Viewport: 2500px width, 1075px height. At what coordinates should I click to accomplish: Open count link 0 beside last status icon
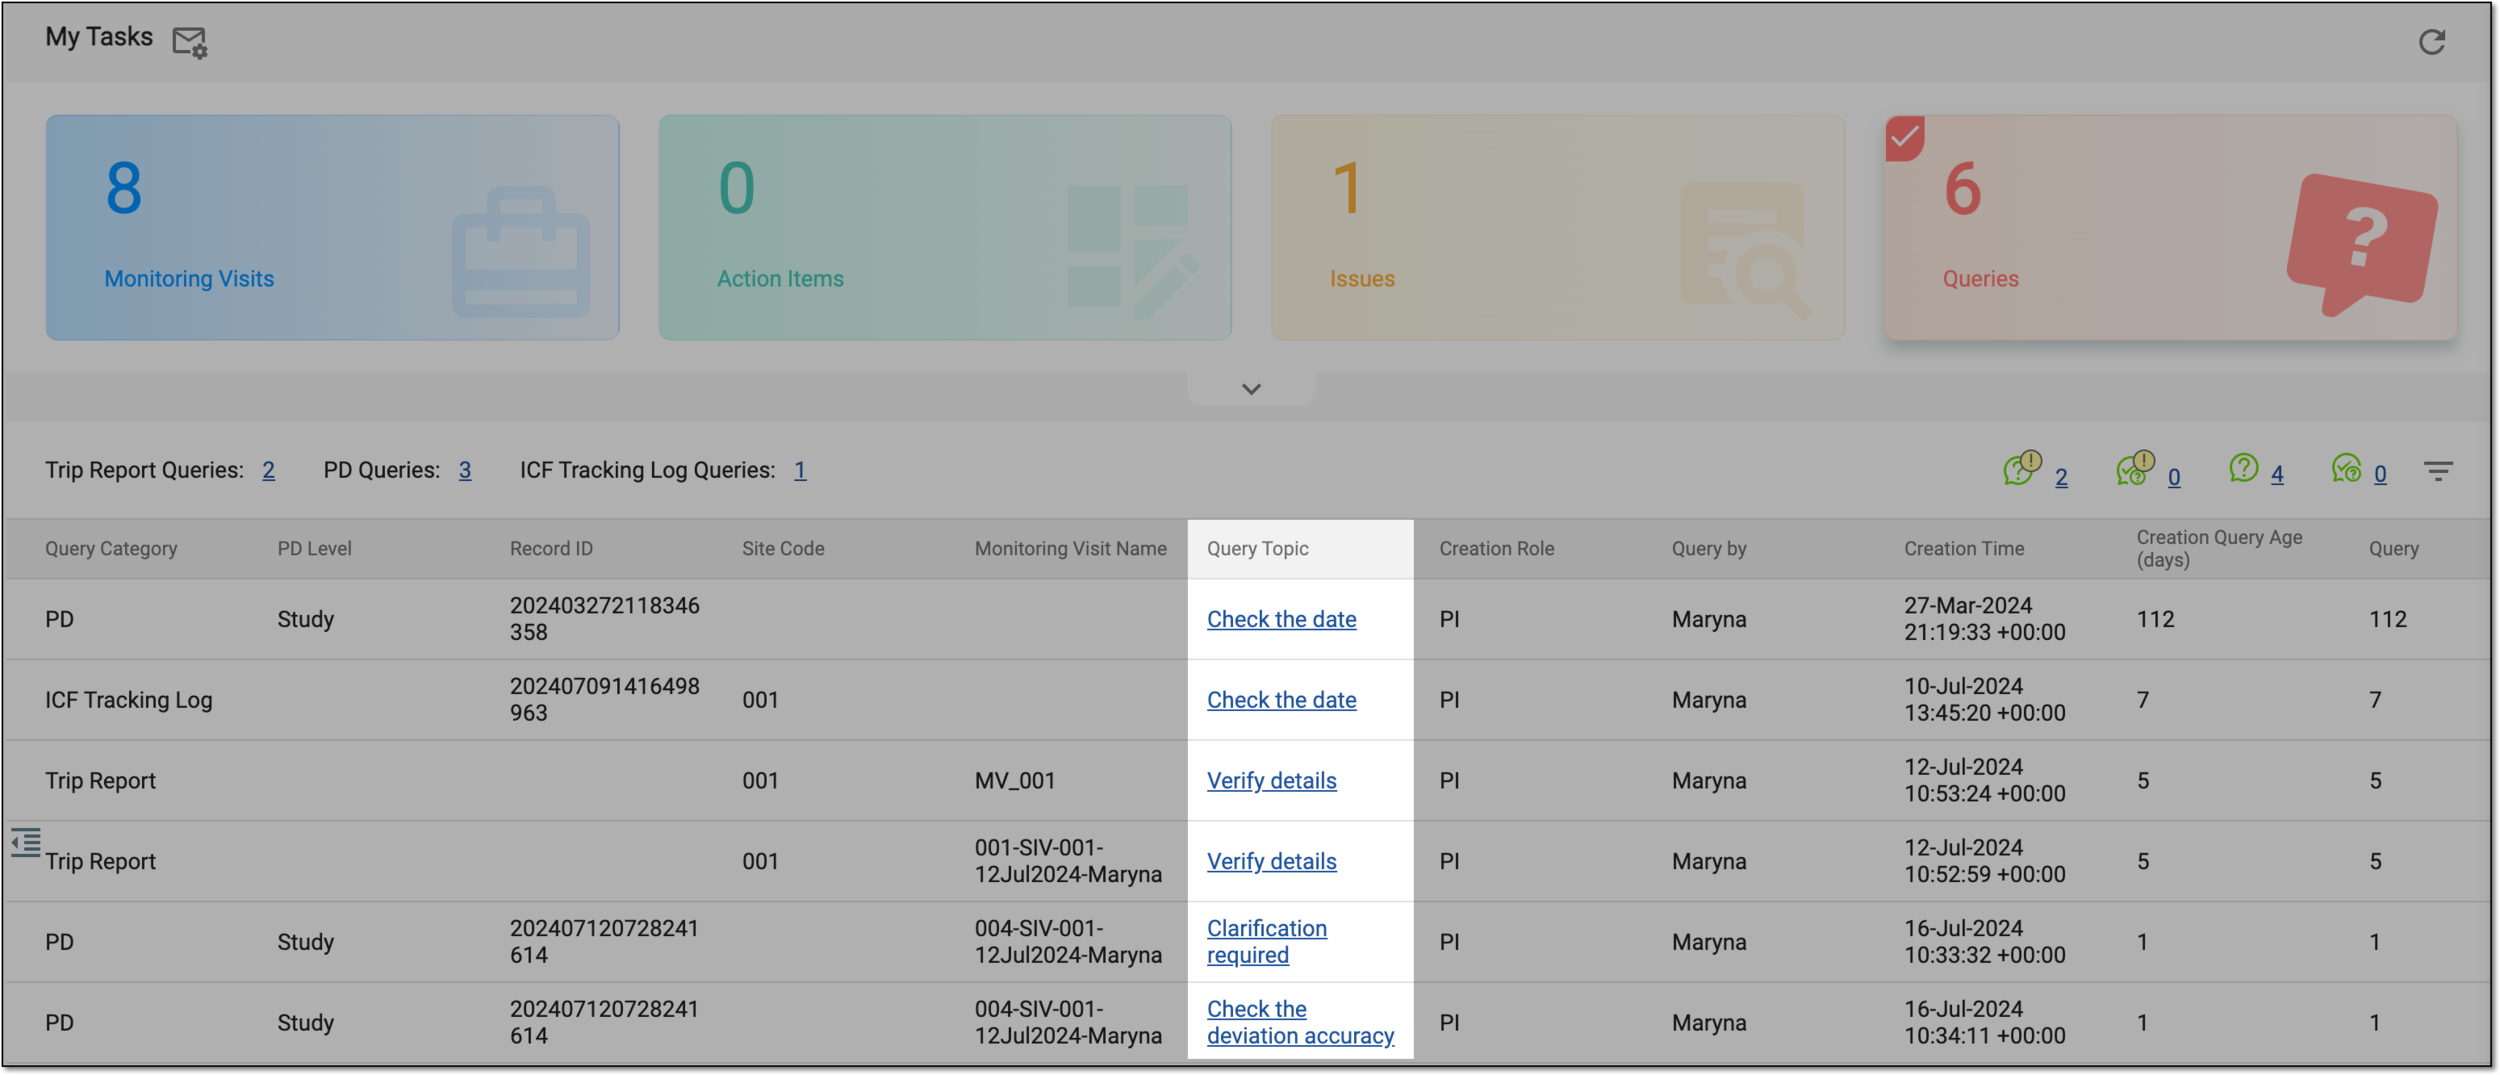[x=2380, y=474]
